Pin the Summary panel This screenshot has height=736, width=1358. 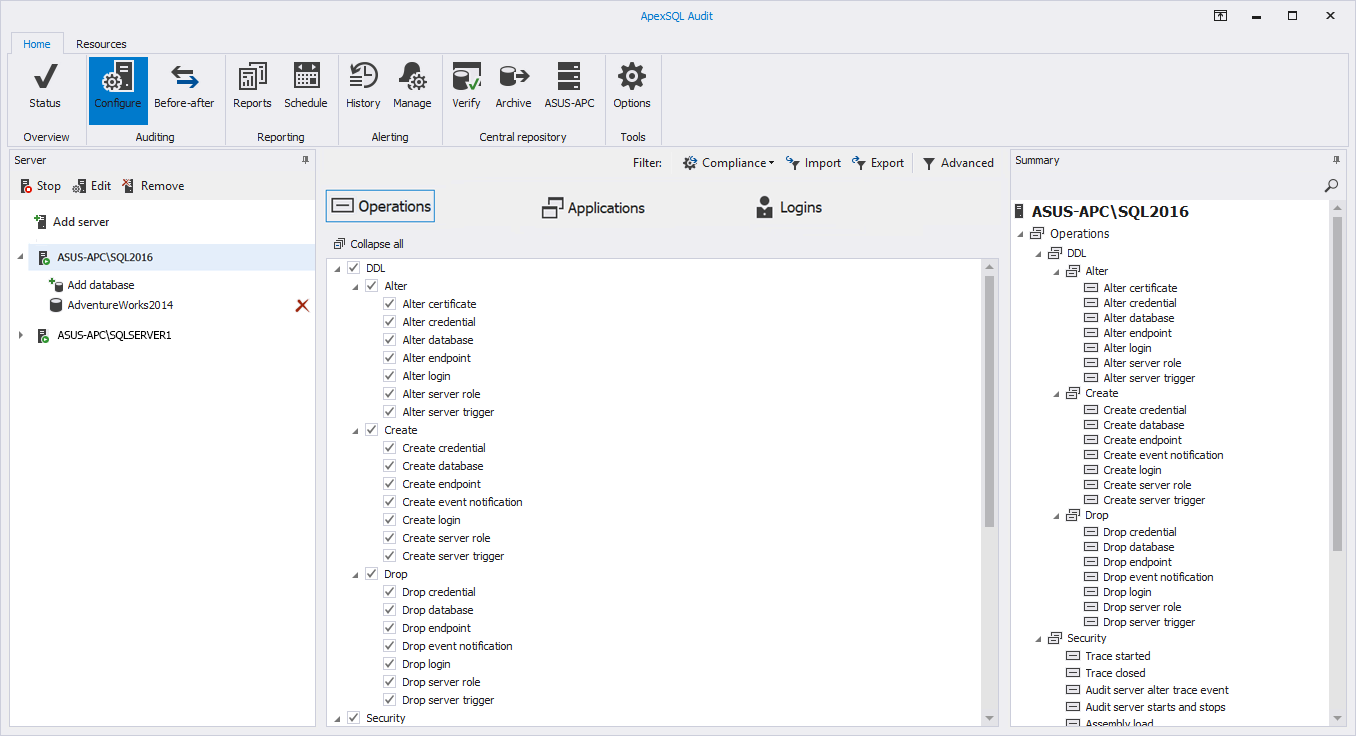(1336, 160)
